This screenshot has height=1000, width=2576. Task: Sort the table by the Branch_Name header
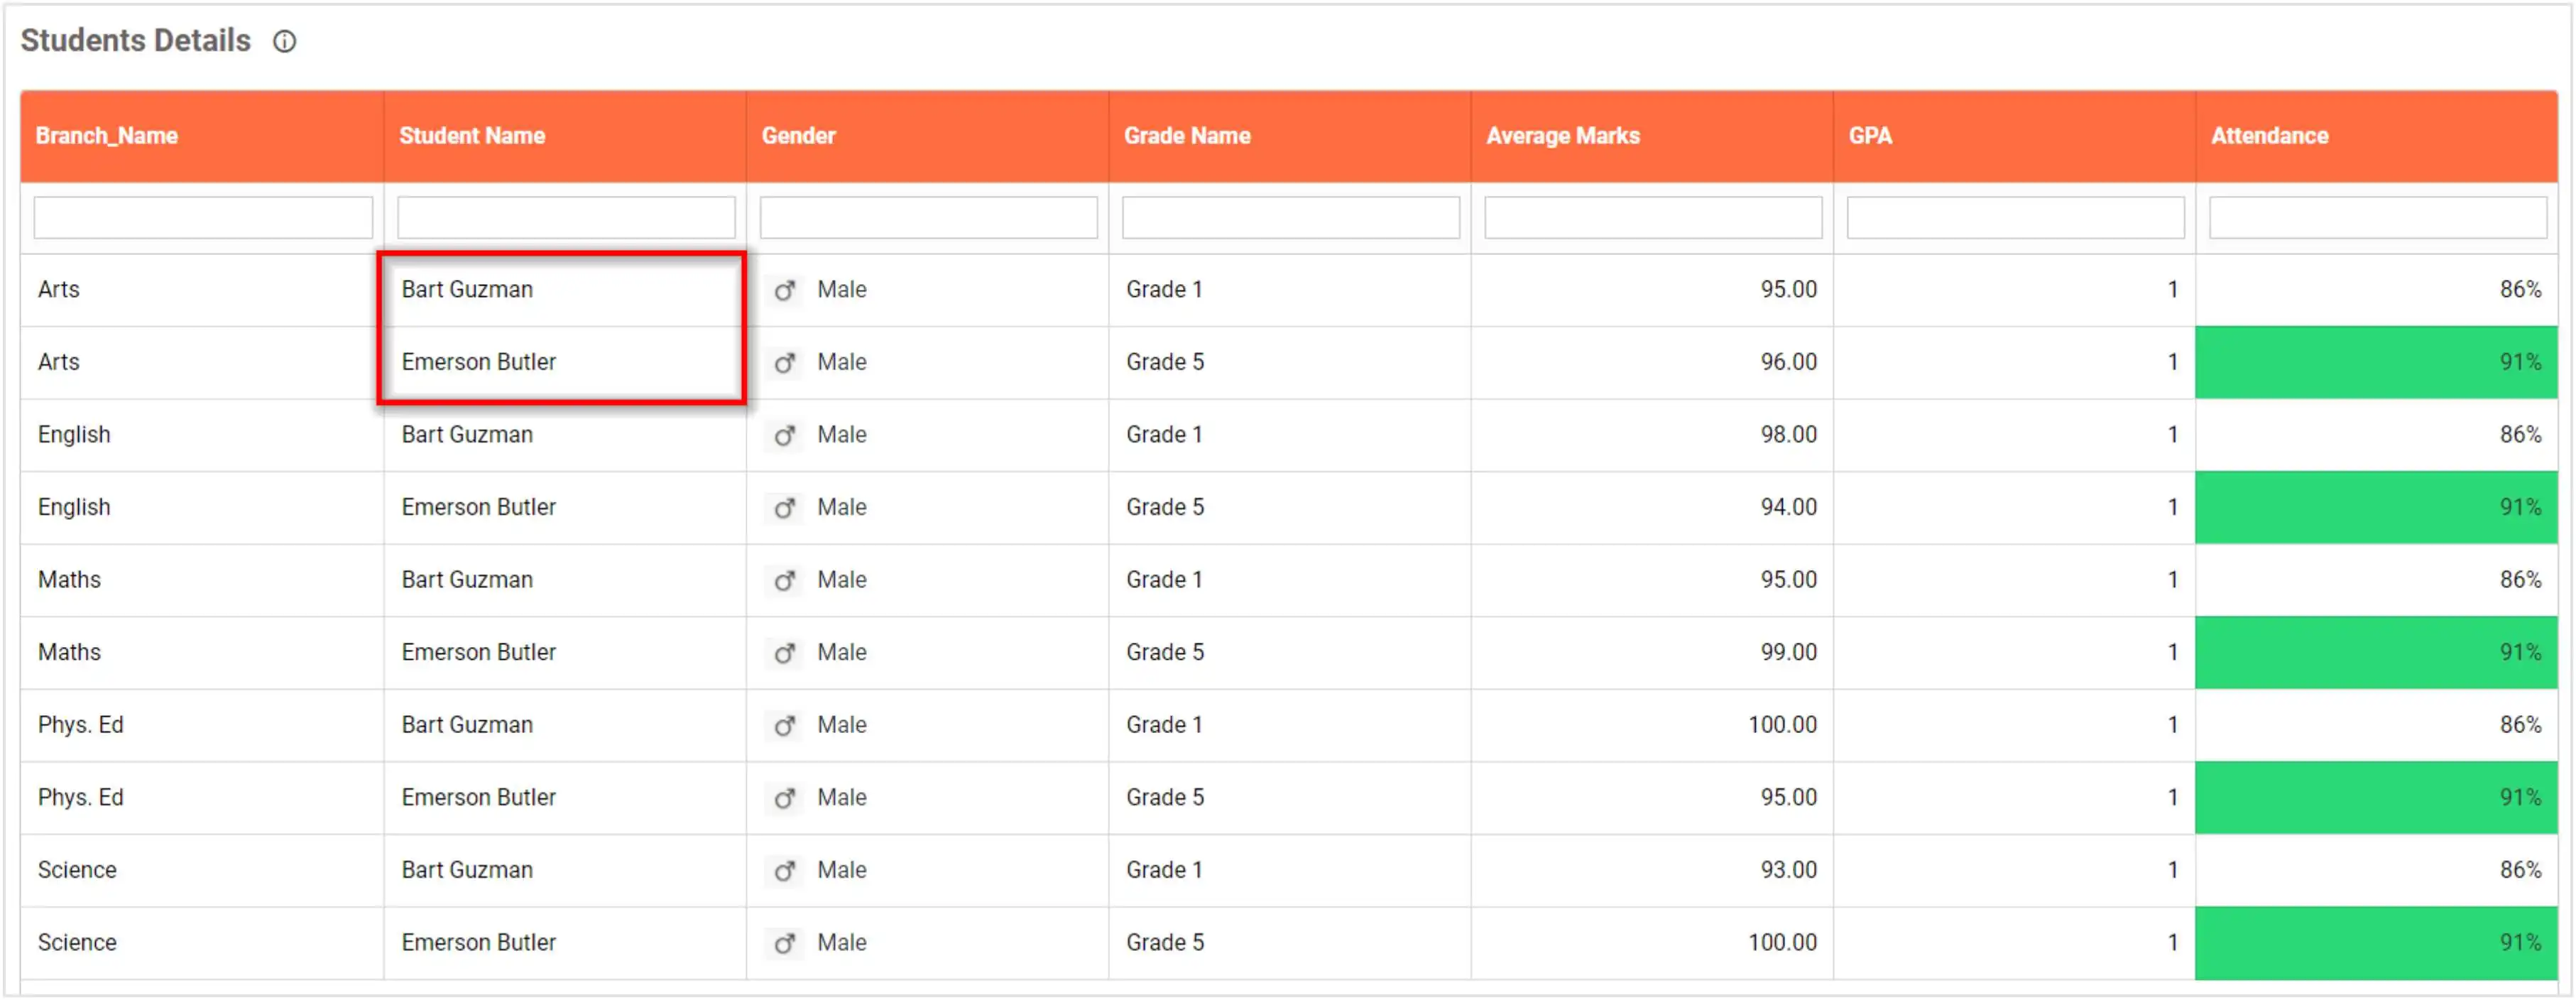click(x=107, y=135)
